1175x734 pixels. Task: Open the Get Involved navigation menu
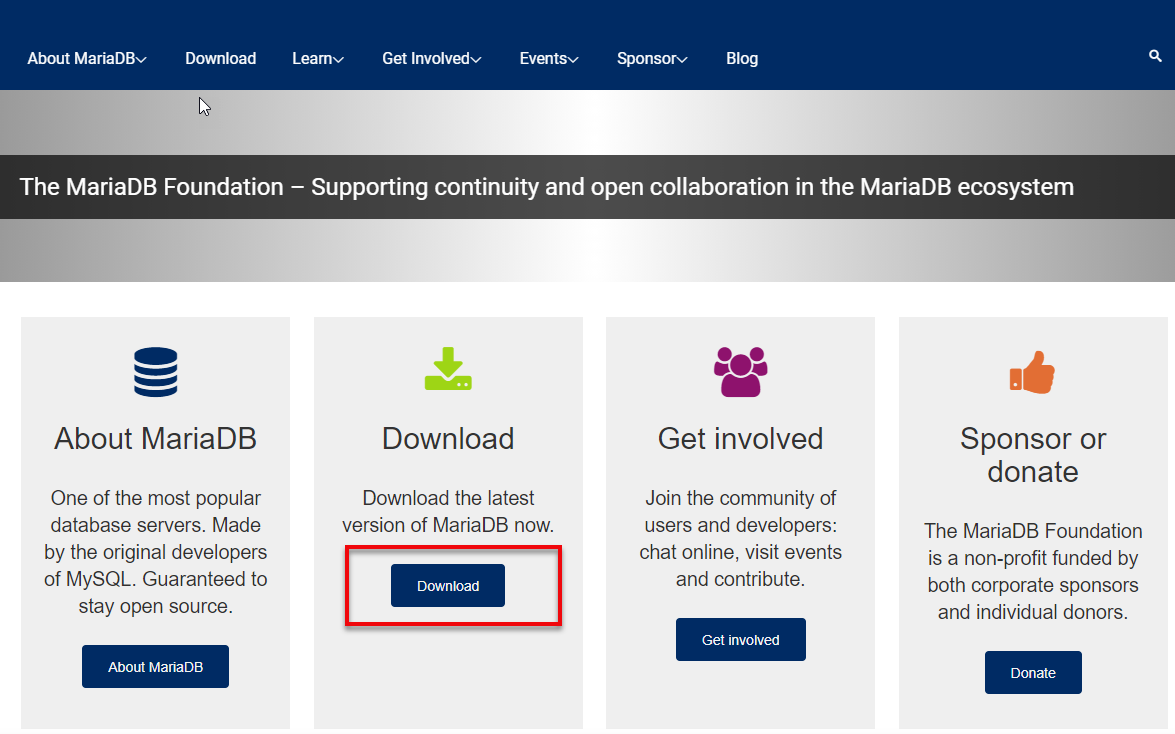point(431,58)
